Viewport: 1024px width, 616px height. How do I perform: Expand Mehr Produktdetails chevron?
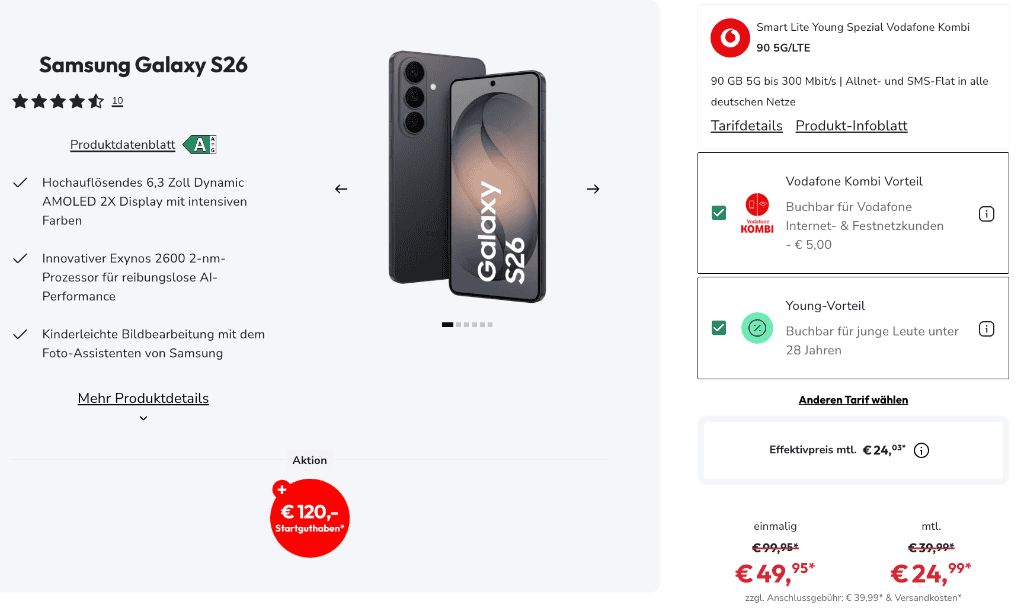click(143, 418)
